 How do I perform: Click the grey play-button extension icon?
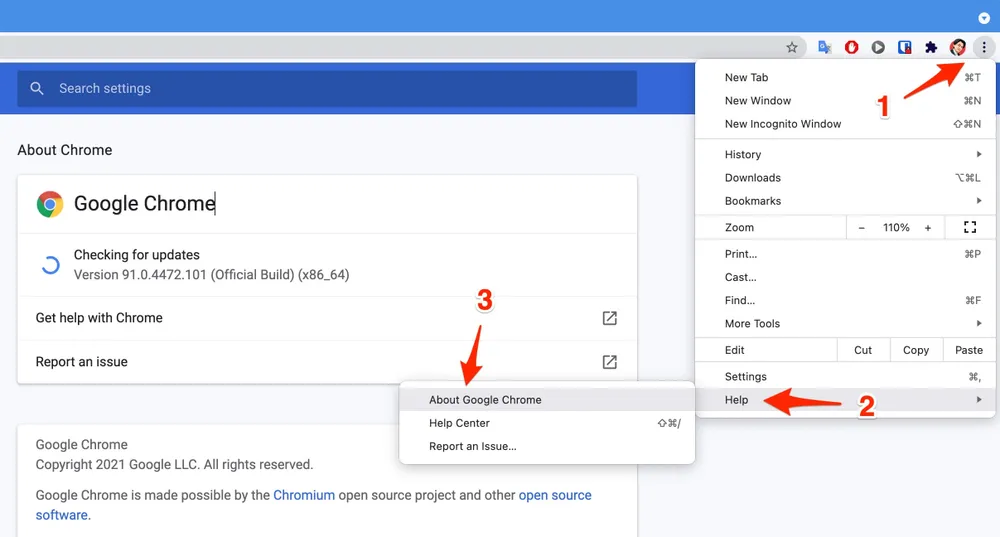(878, 47)
